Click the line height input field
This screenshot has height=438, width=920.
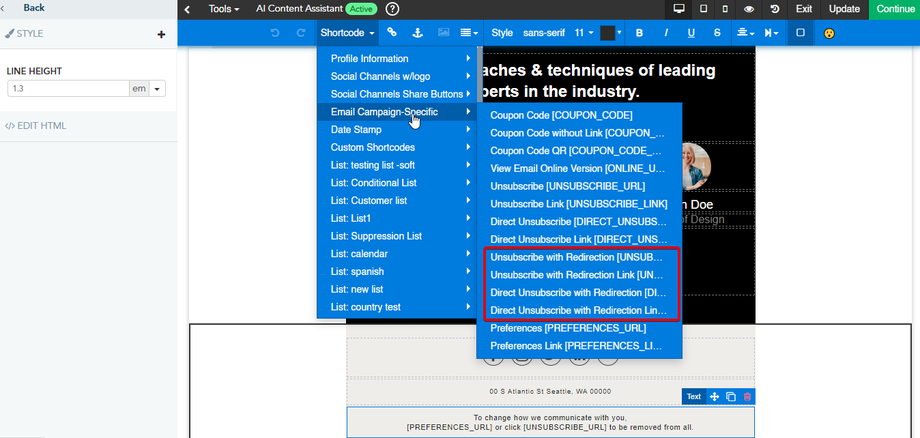(68, 89)
